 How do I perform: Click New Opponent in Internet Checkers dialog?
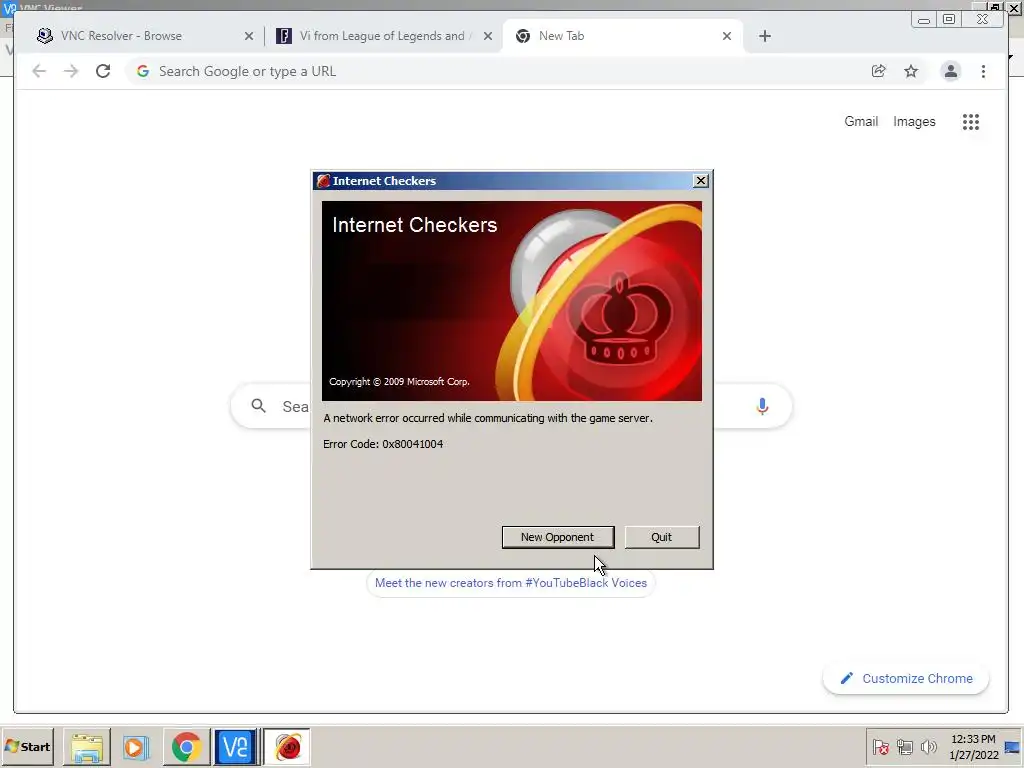(558, 537)
